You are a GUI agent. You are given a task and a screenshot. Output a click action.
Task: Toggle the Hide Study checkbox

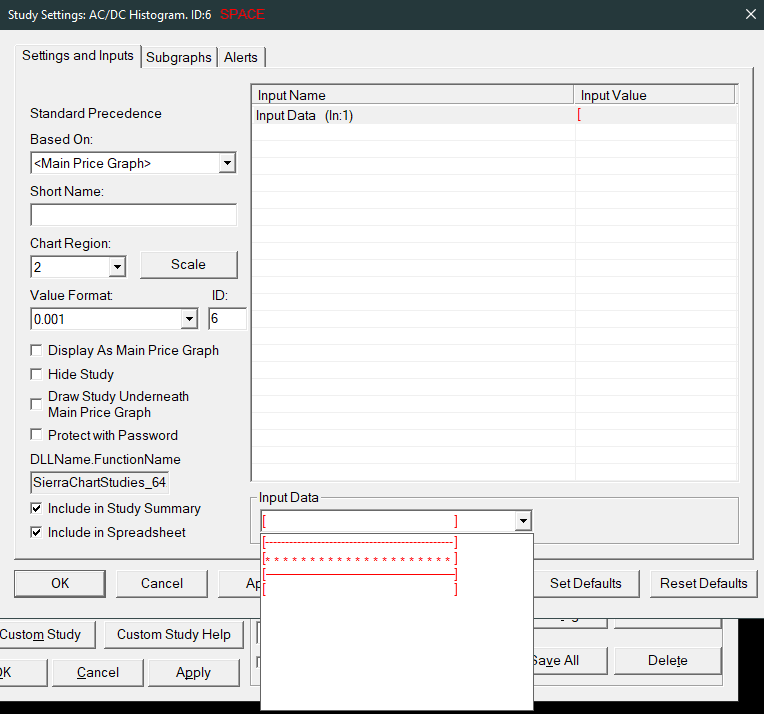click(x=37, y=374)
